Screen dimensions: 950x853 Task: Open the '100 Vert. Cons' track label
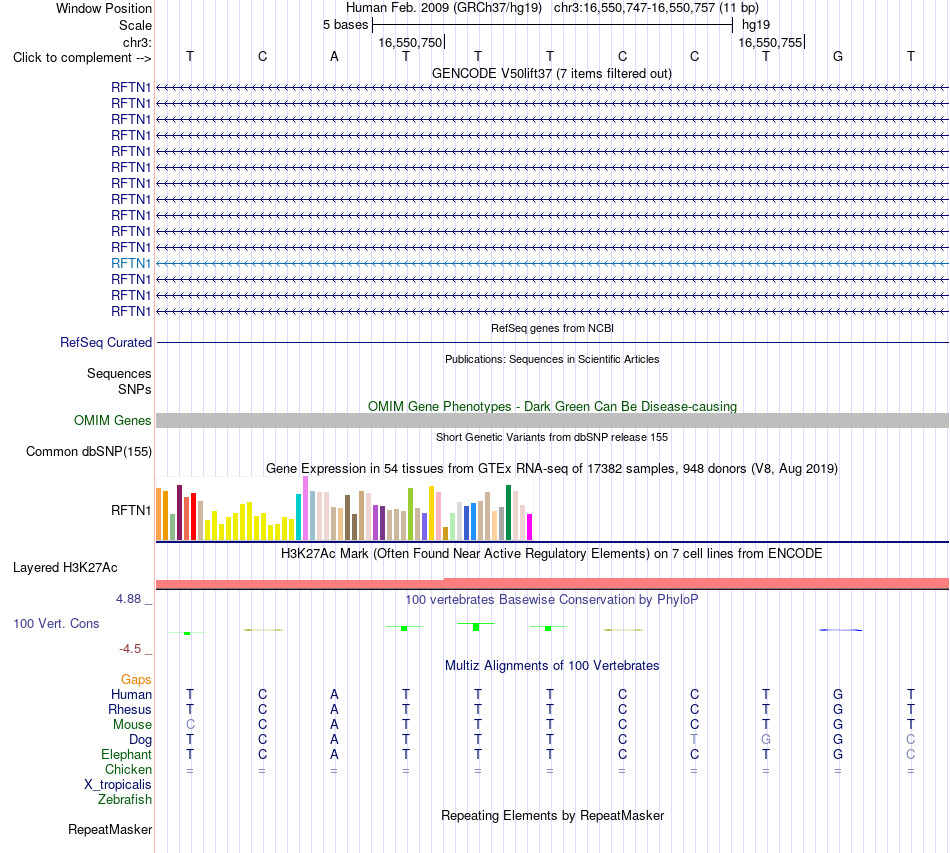(x=56, y=623)
